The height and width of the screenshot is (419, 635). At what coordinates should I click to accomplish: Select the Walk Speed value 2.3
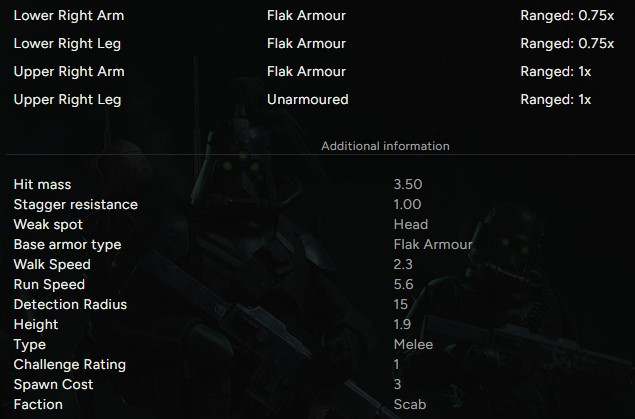click(404, 265)
